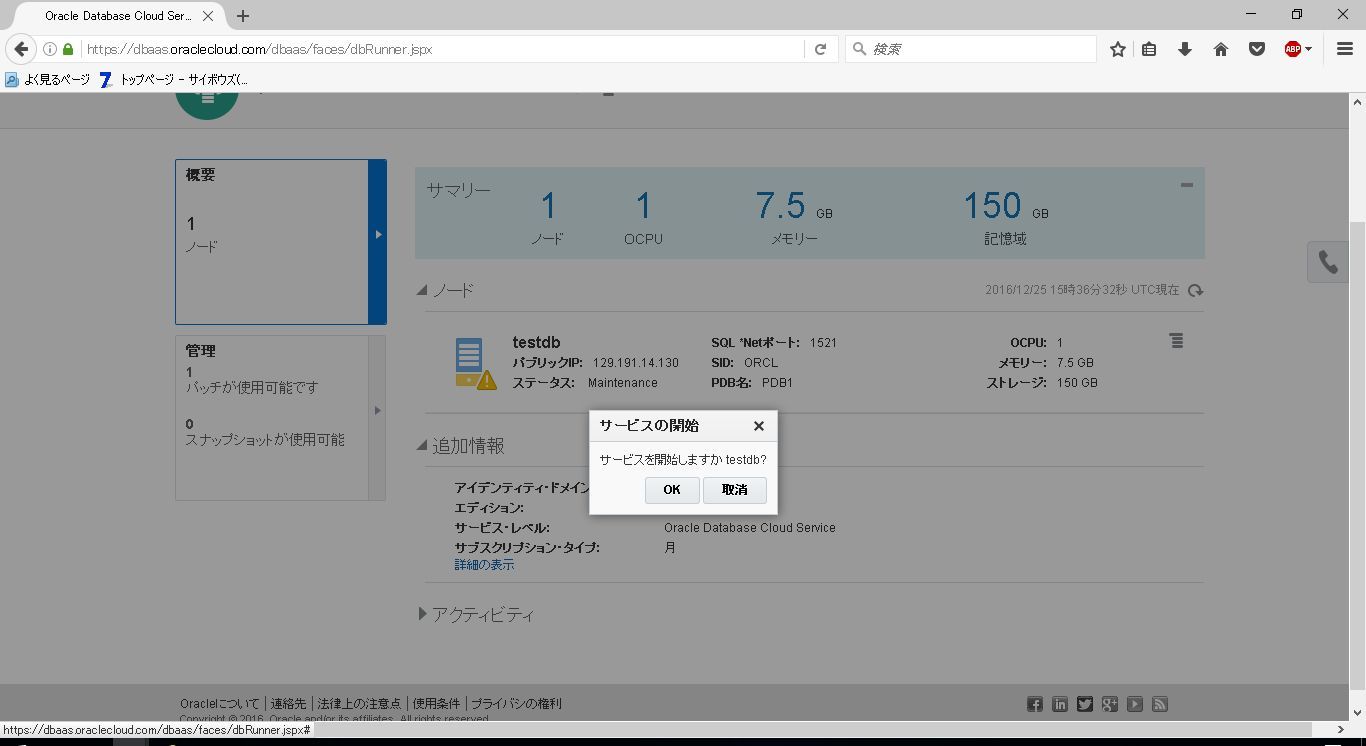Open the 詳細の表示 link

[x=484, y=565]
